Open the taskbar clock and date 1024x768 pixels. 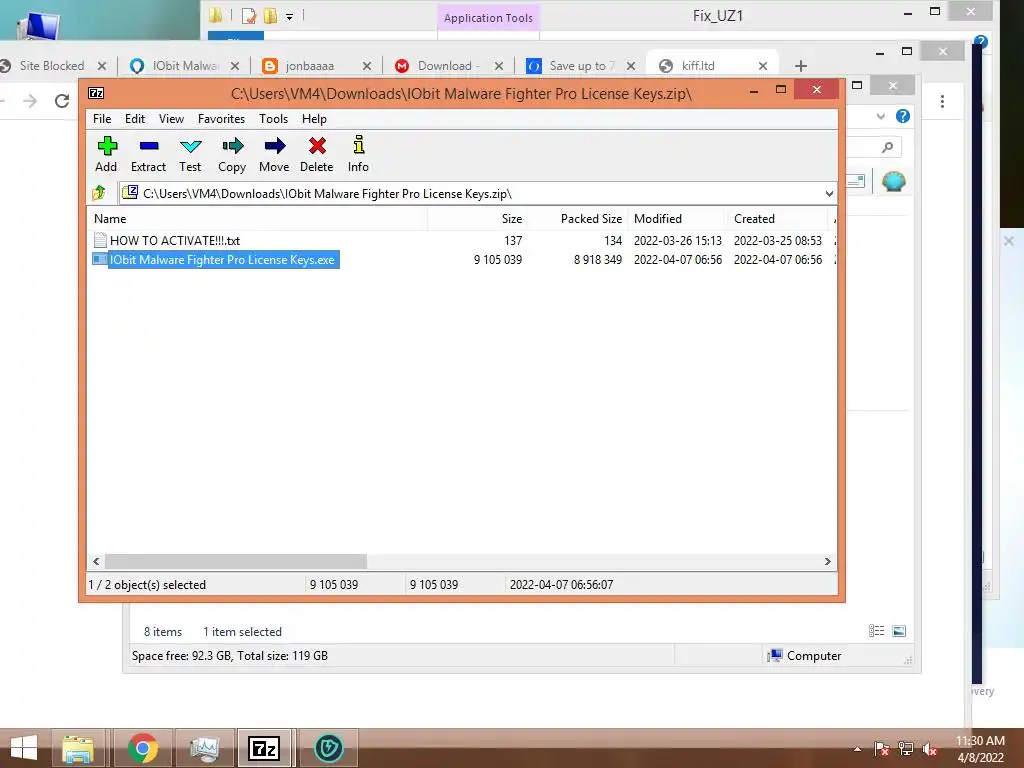tap(980, 749)
